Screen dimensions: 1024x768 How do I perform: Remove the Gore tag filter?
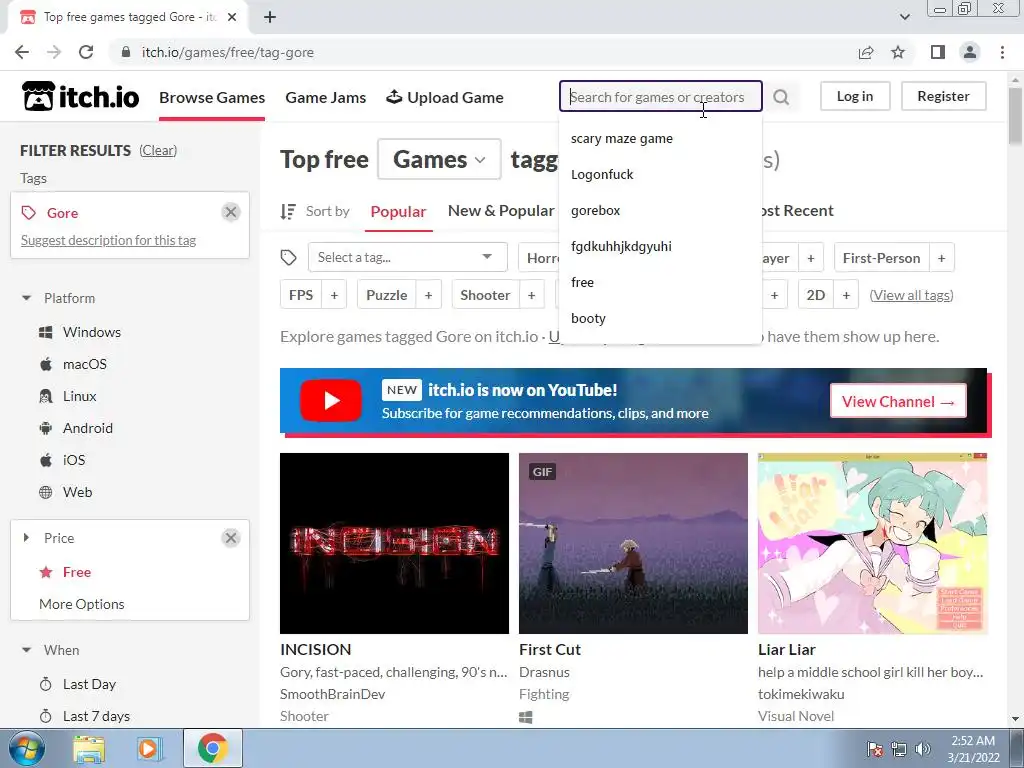[231, 212]
